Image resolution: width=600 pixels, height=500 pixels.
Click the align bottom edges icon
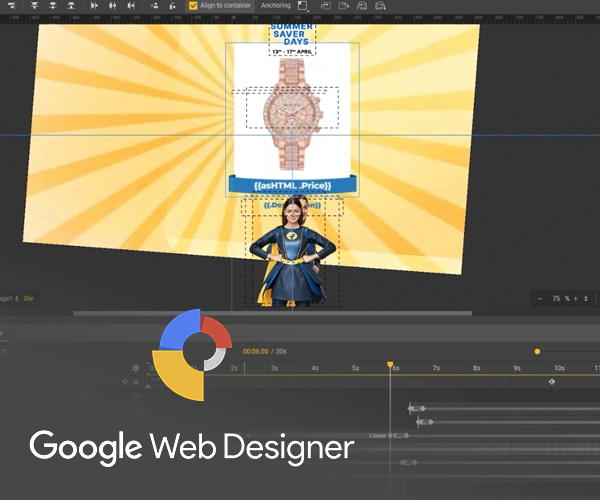71,6
